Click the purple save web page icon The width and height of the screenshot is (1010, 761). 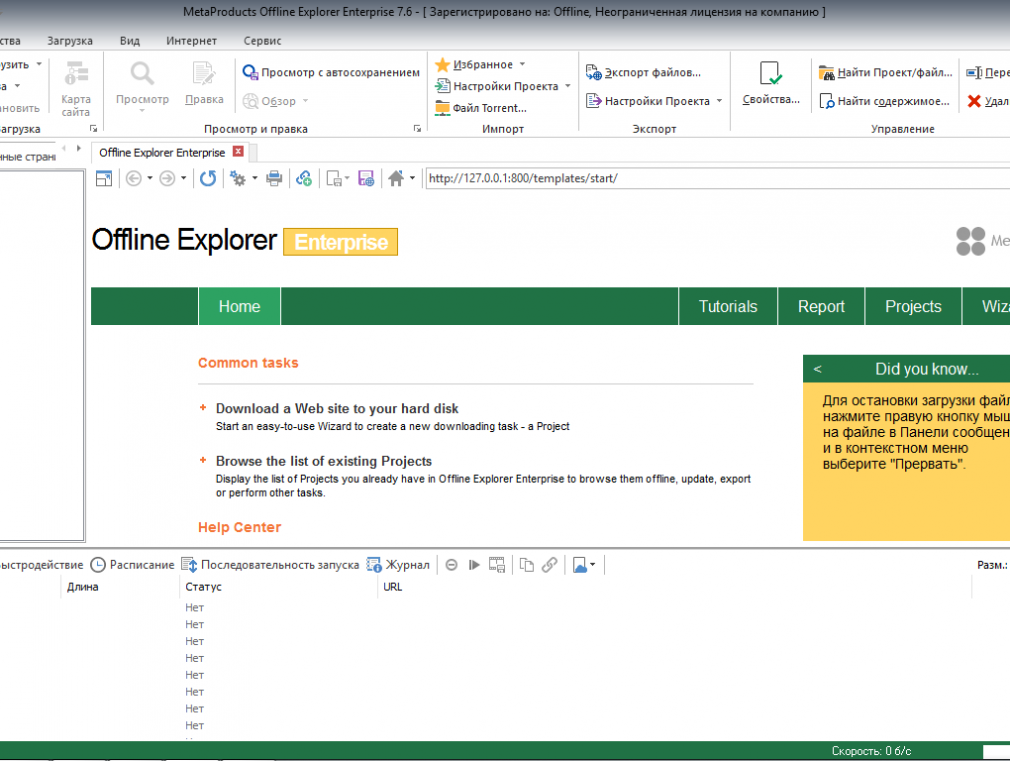pyautogui.click(x=366, y=178)
